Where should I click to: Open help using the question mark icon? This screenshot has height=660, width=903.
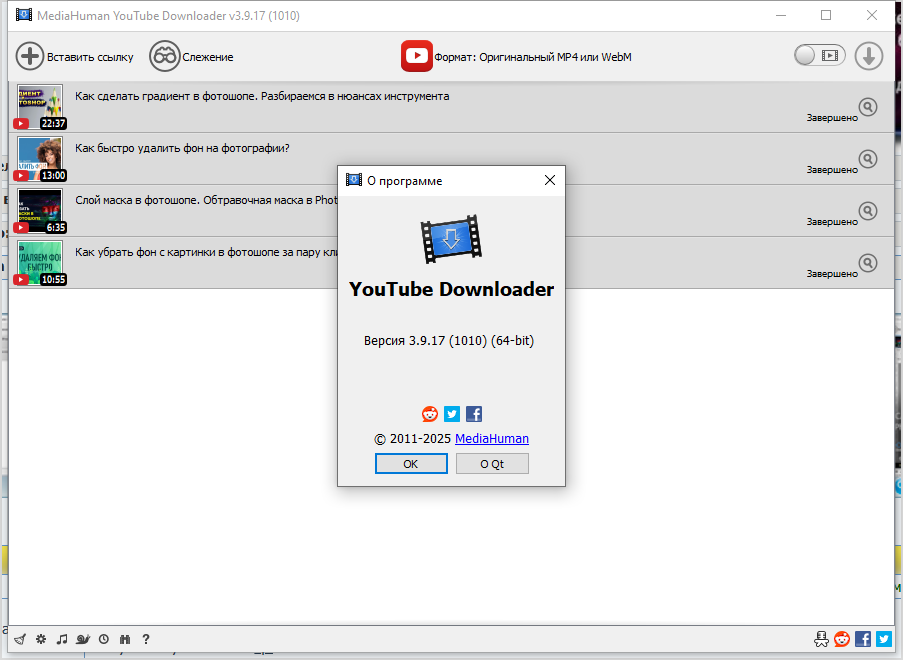145,639
